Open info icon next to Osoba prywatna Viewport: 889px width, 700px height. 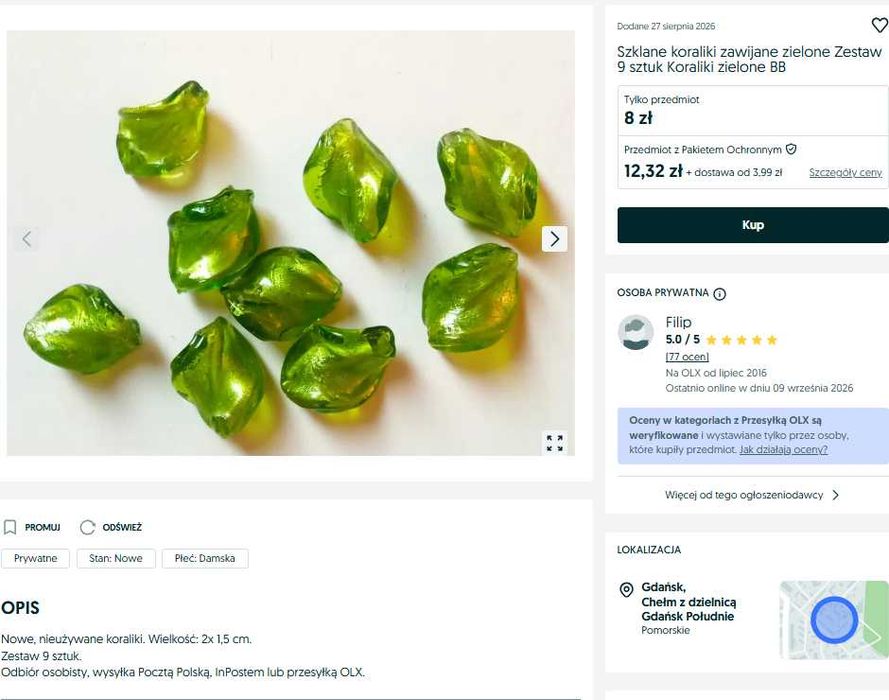pyautogui.click(x=719, y=294)
